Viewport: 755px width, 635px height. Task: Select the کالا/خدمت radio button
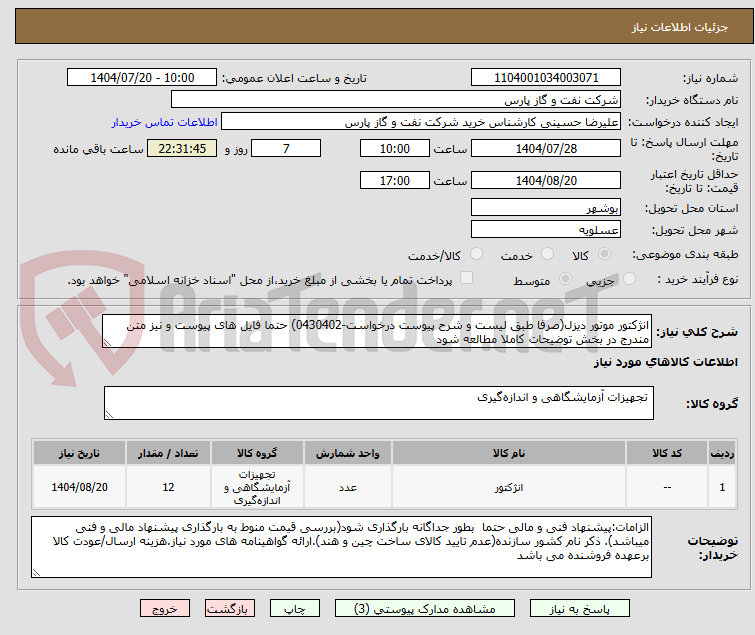point(476,254)
